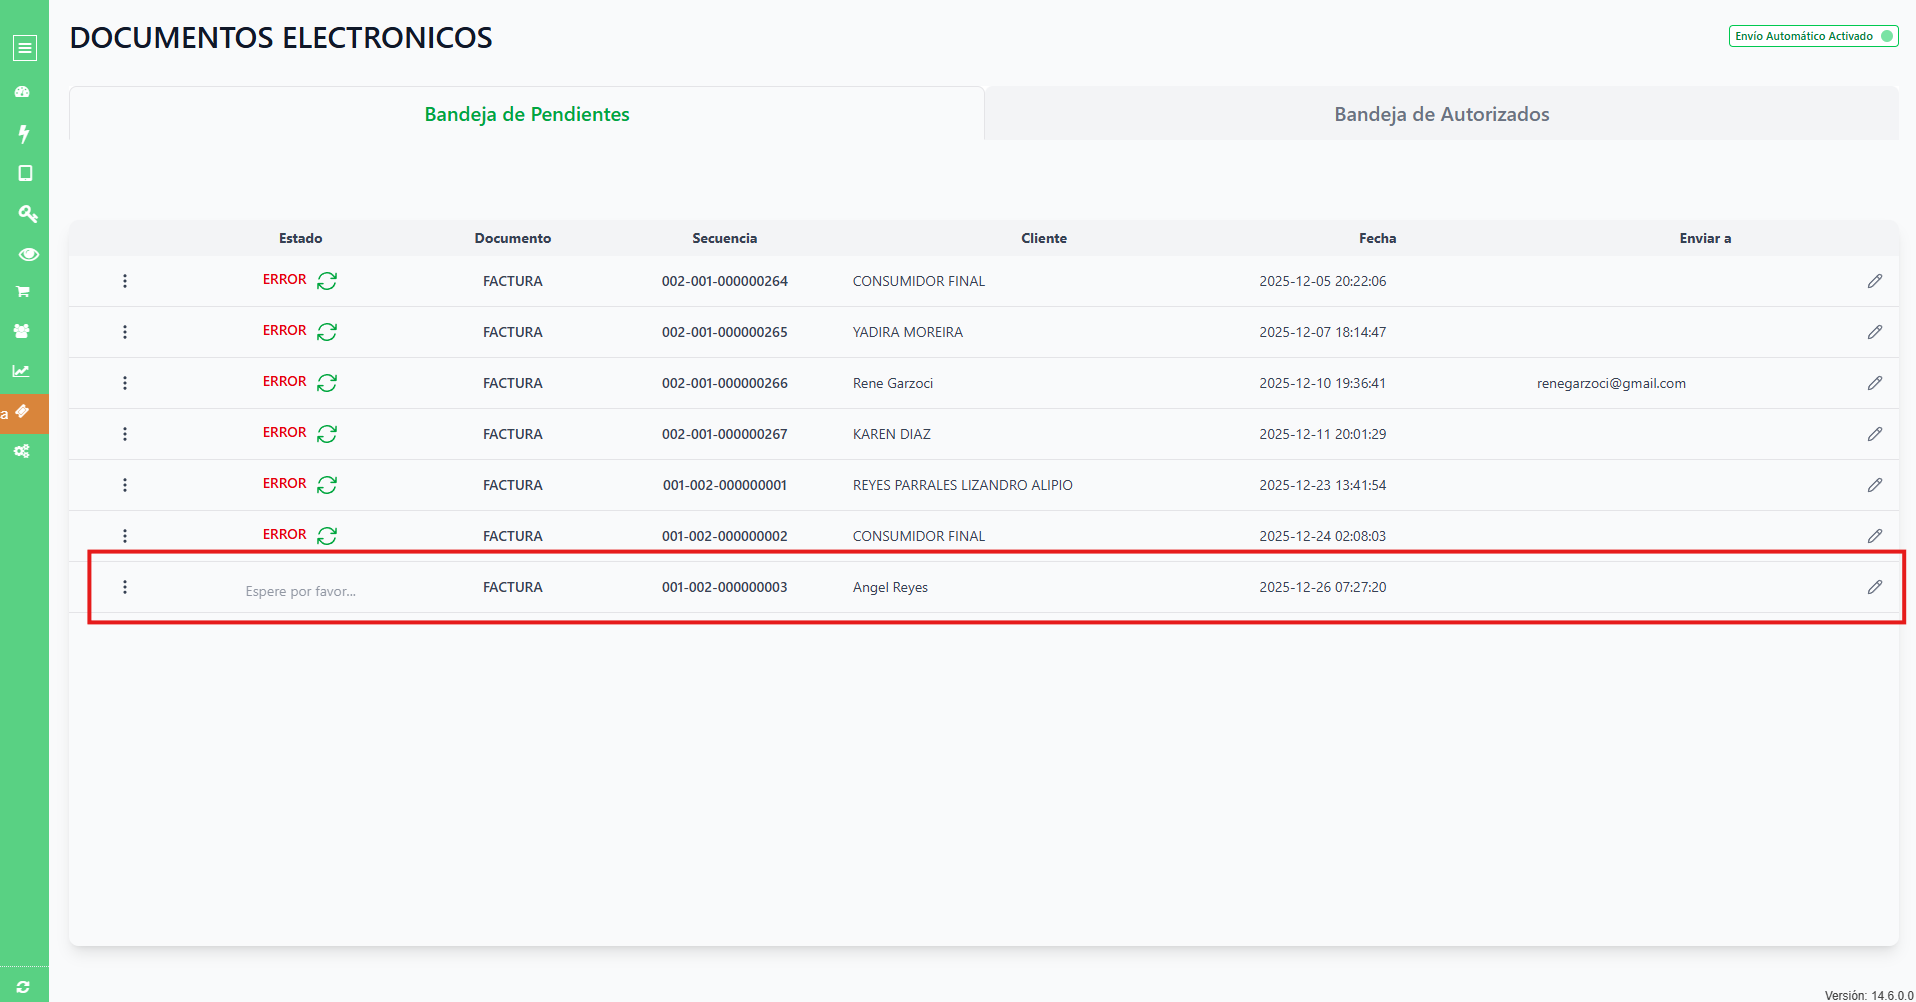Open the gears settings sidebar icon
The image size is (1916, 1002).
pos(21,451)
